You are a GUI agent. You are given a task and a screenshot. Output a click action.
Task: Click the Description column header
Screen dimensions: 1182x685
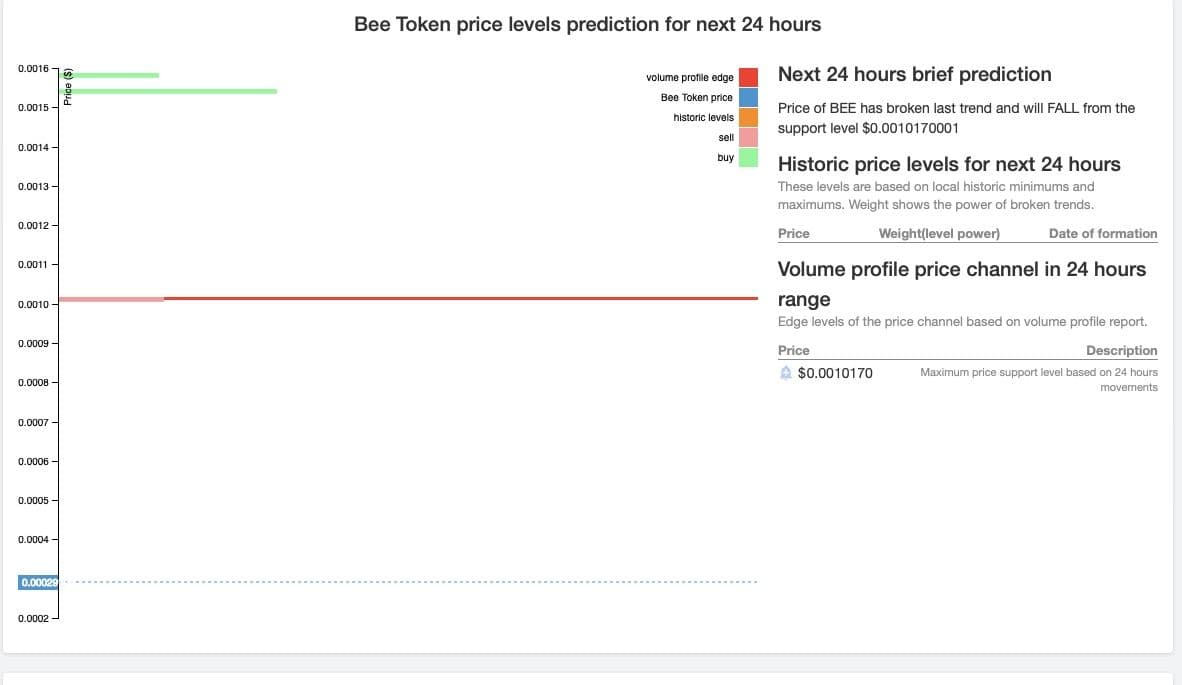coord(1121,351)
